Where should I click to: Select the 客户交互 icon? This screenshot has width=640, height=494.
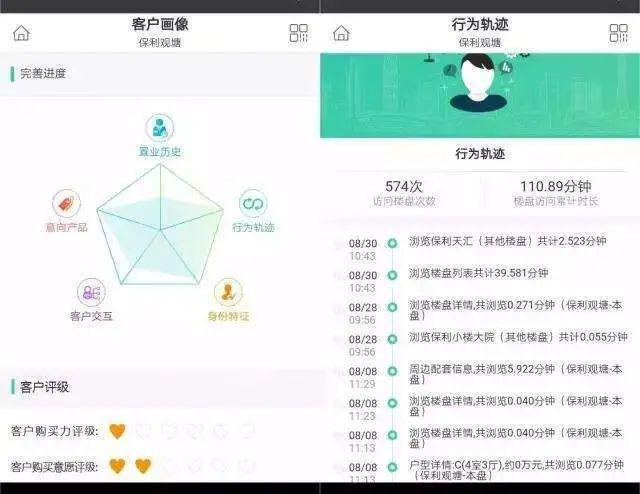tap(91, 292)
